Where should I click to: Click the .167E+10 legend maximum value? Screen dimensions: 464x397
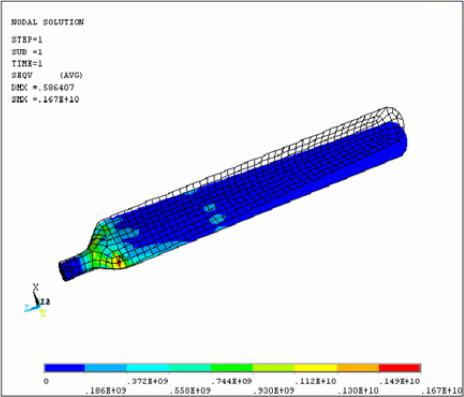tap(442, 390)
